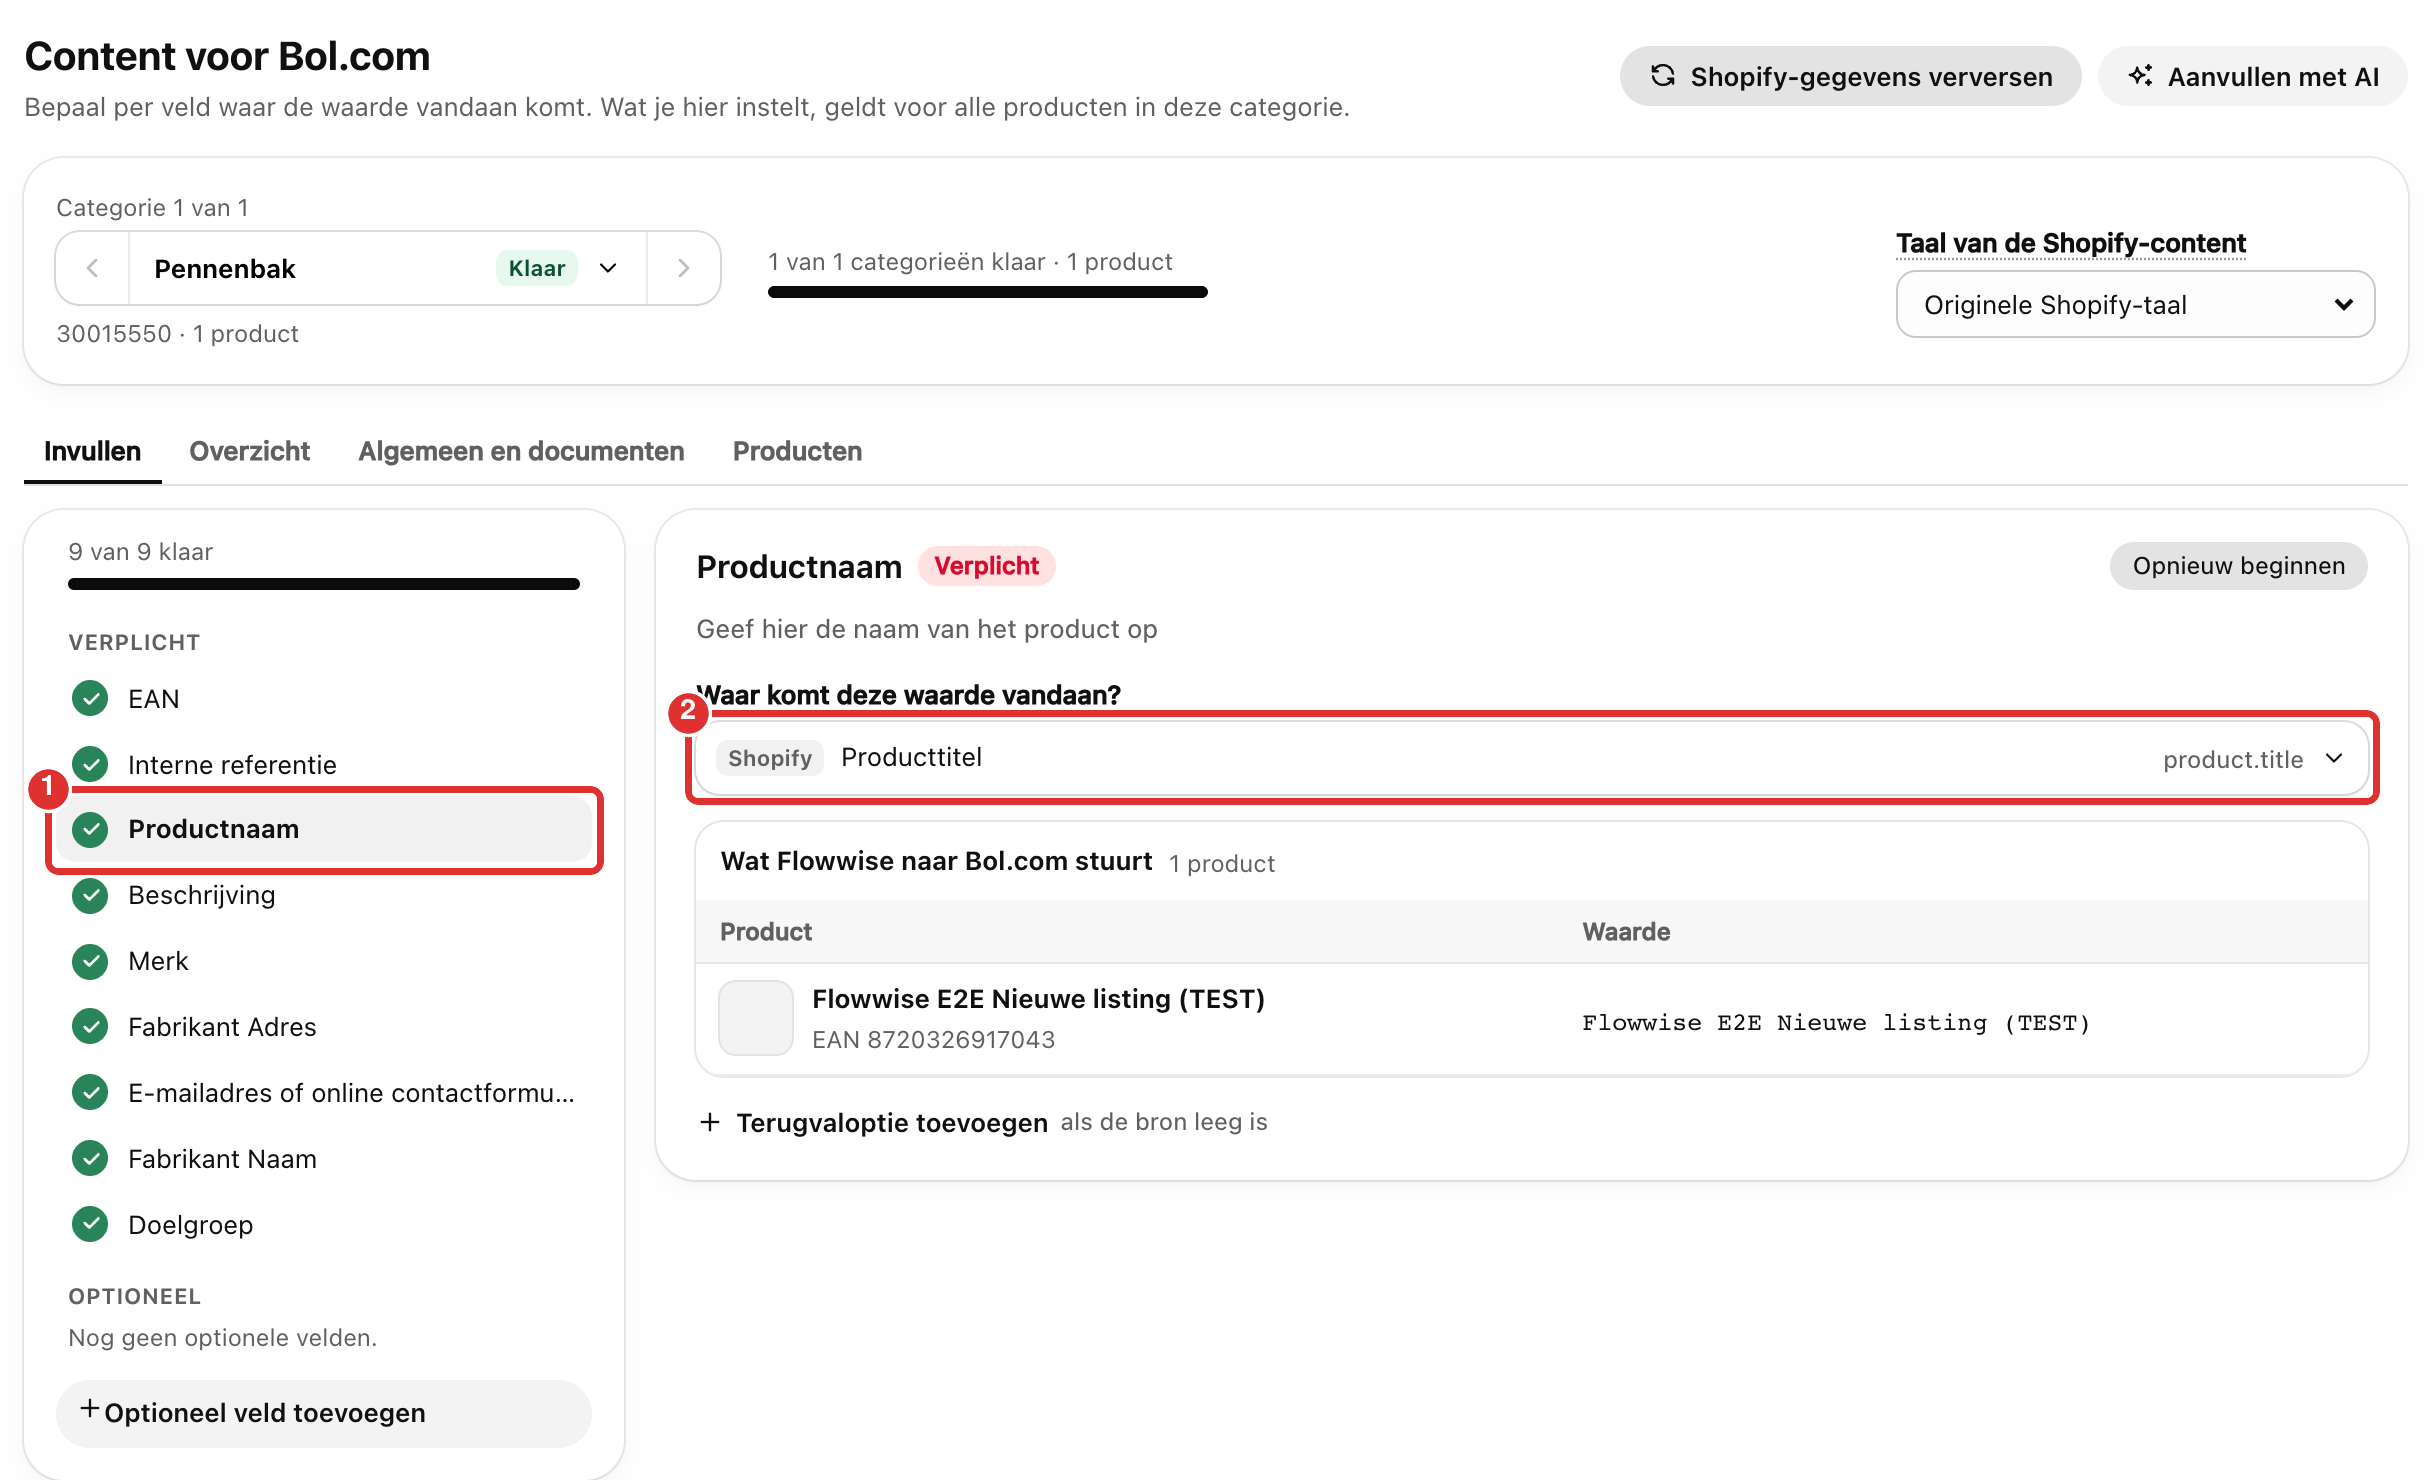Click the Verplicht badge

point(986,566)
